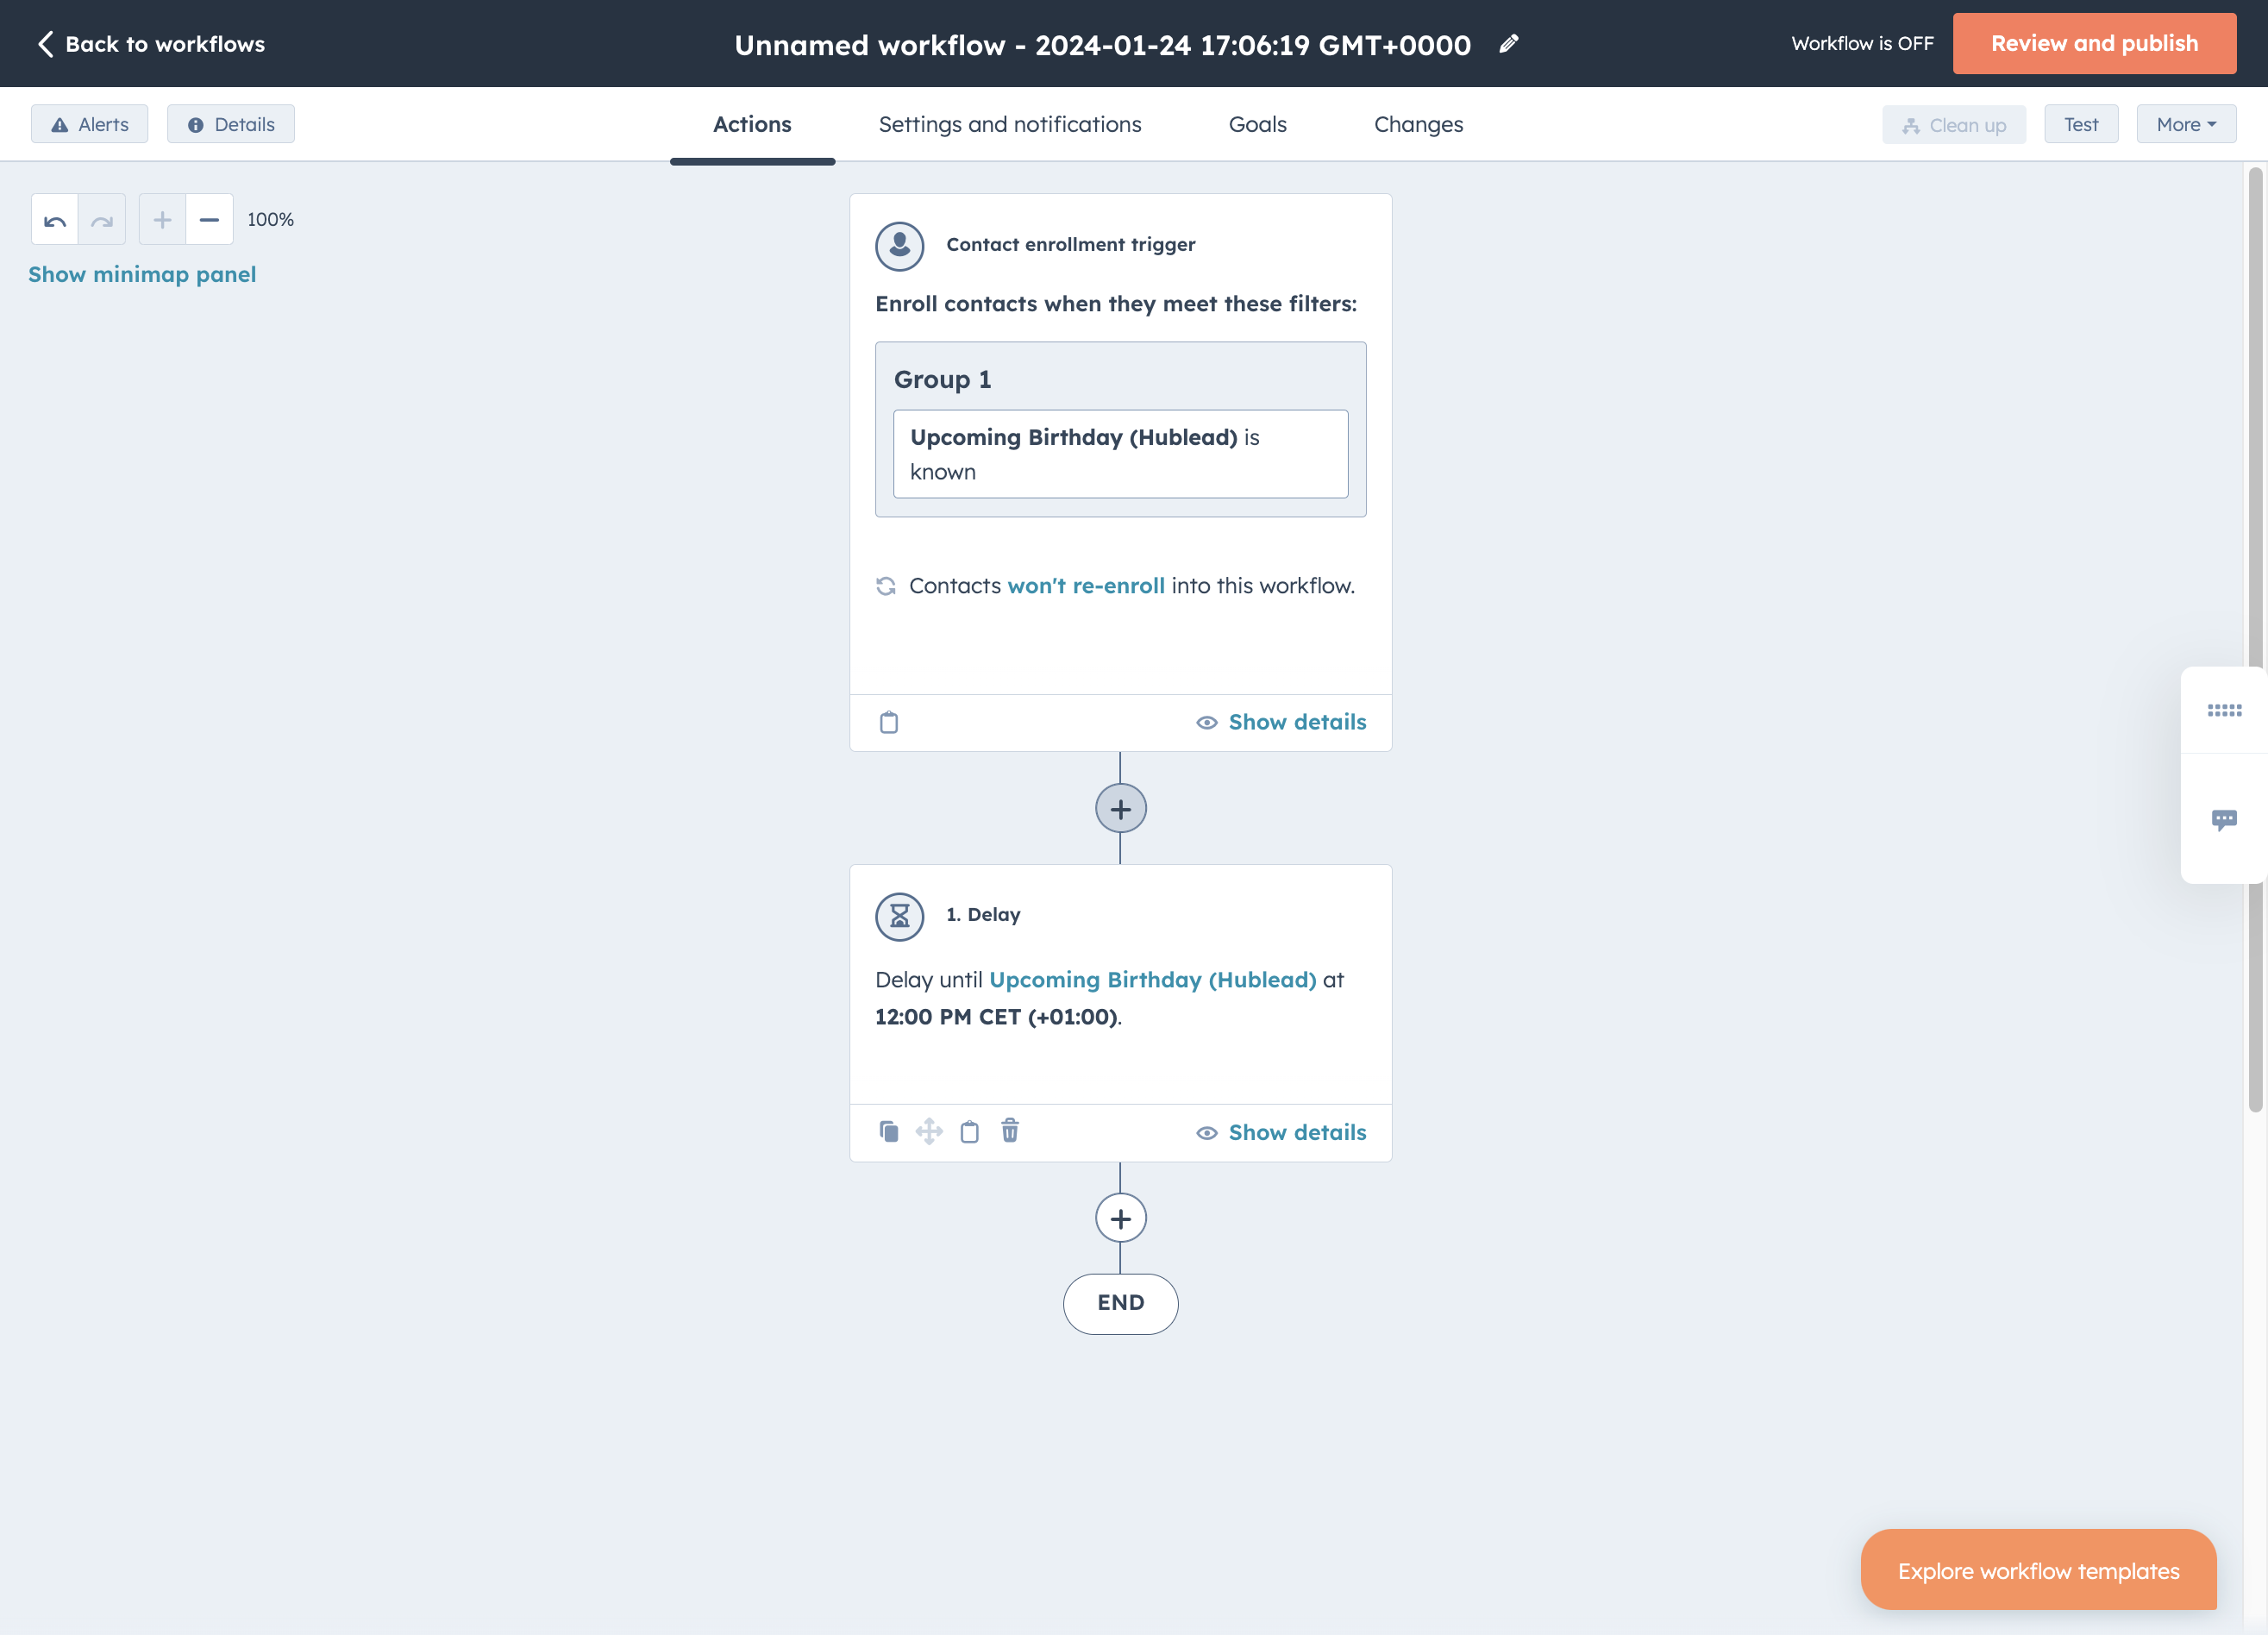Open the keypad grid side panel icon
Image resolution: width=2268 pixels, height=1635 pixels.
coord(2224,710)
